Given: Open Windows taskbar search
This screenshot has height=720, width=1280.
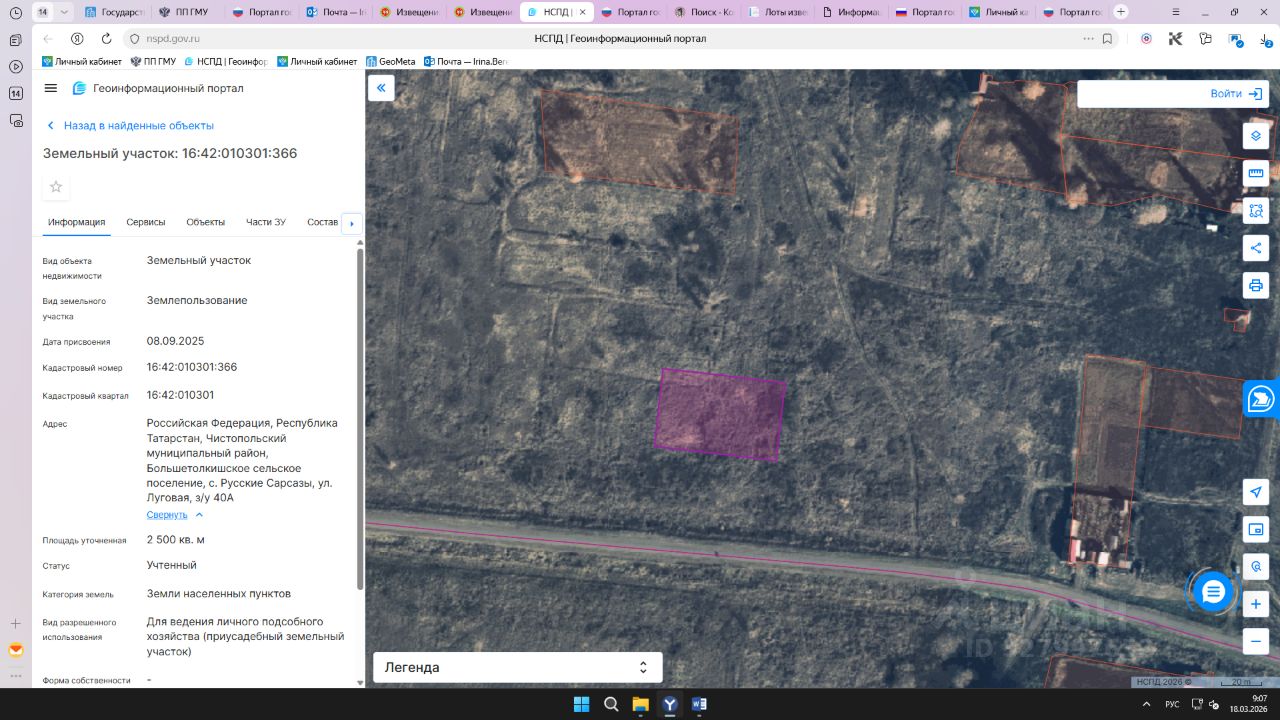Looking at the screenshot, I should (x=611, y=704).
